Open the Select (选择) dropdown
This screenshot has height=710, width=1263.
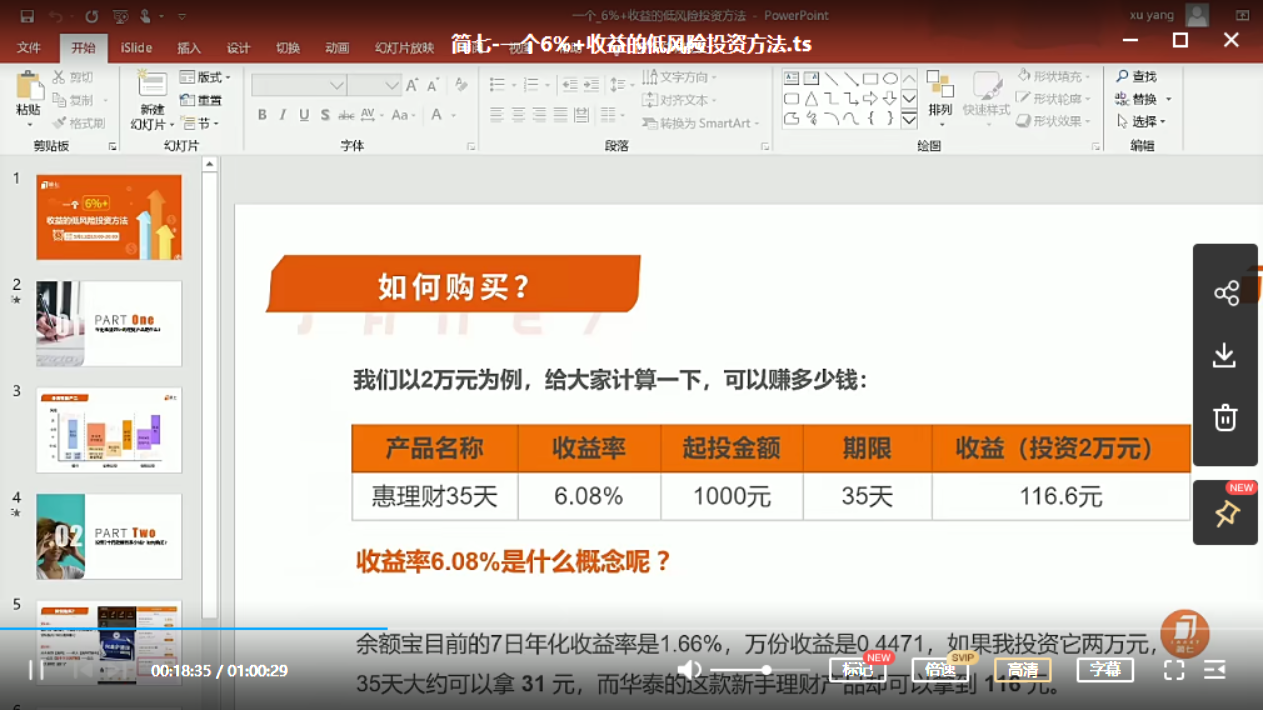1141,122
